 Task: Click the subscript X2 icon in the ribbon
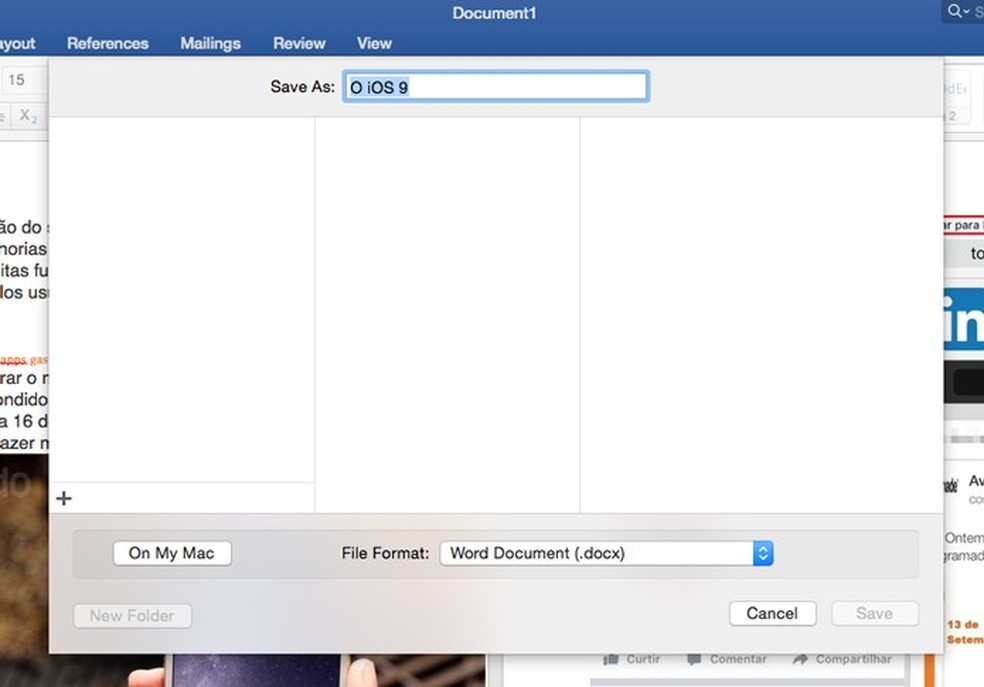tap(28, 116)
